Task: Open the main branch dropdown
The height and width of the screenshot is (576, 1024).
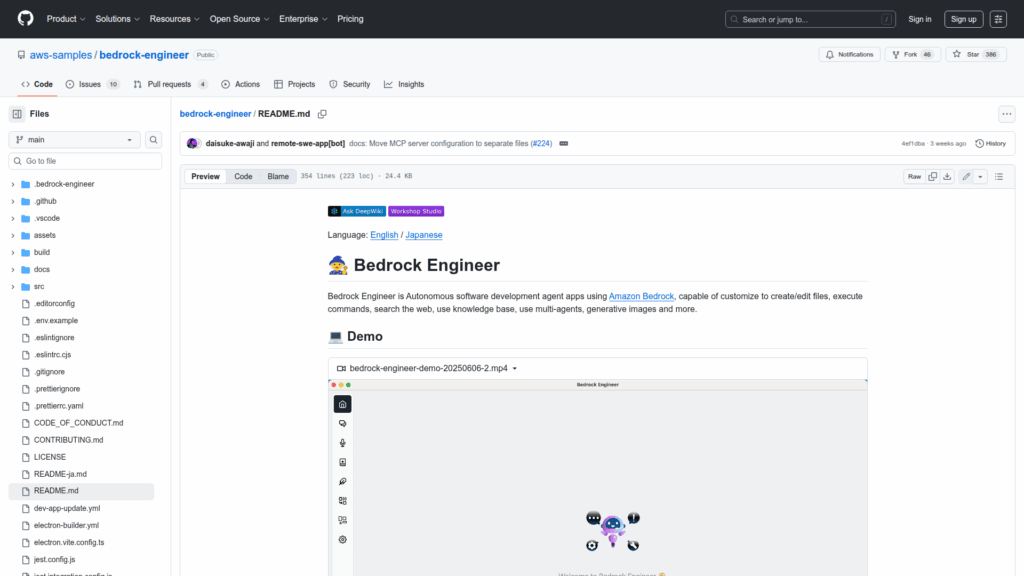Action: (x=76, y=140)
